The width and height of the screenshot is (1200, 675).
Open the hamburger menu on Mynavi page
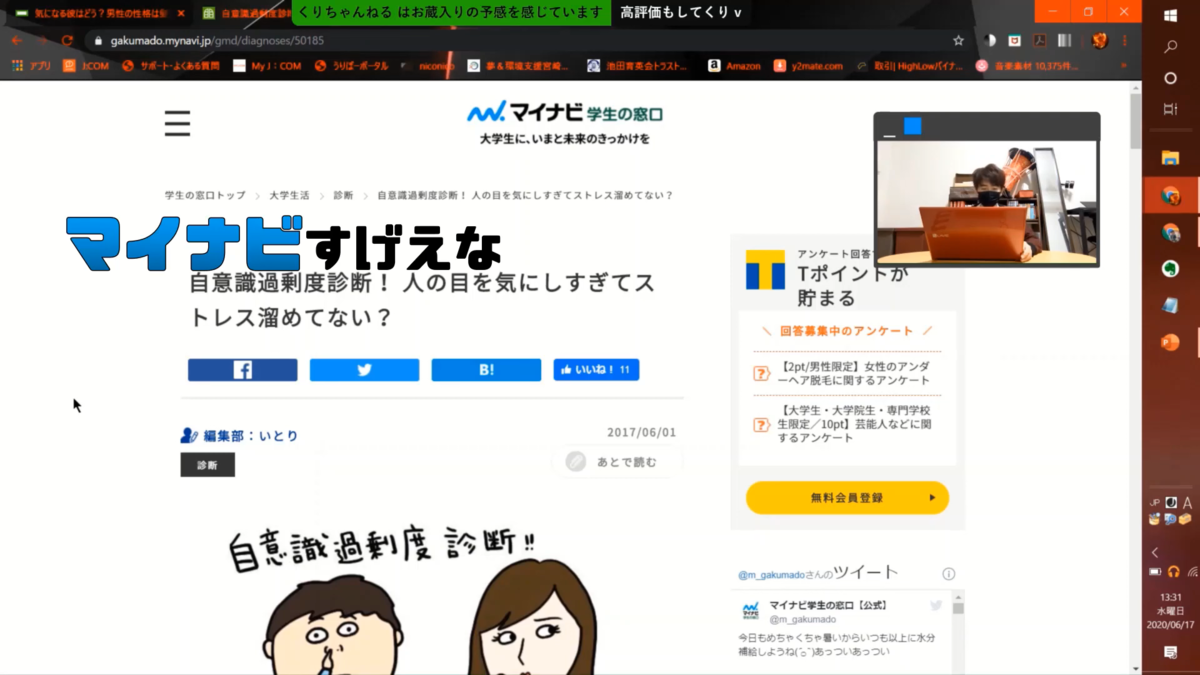point(177,122)
